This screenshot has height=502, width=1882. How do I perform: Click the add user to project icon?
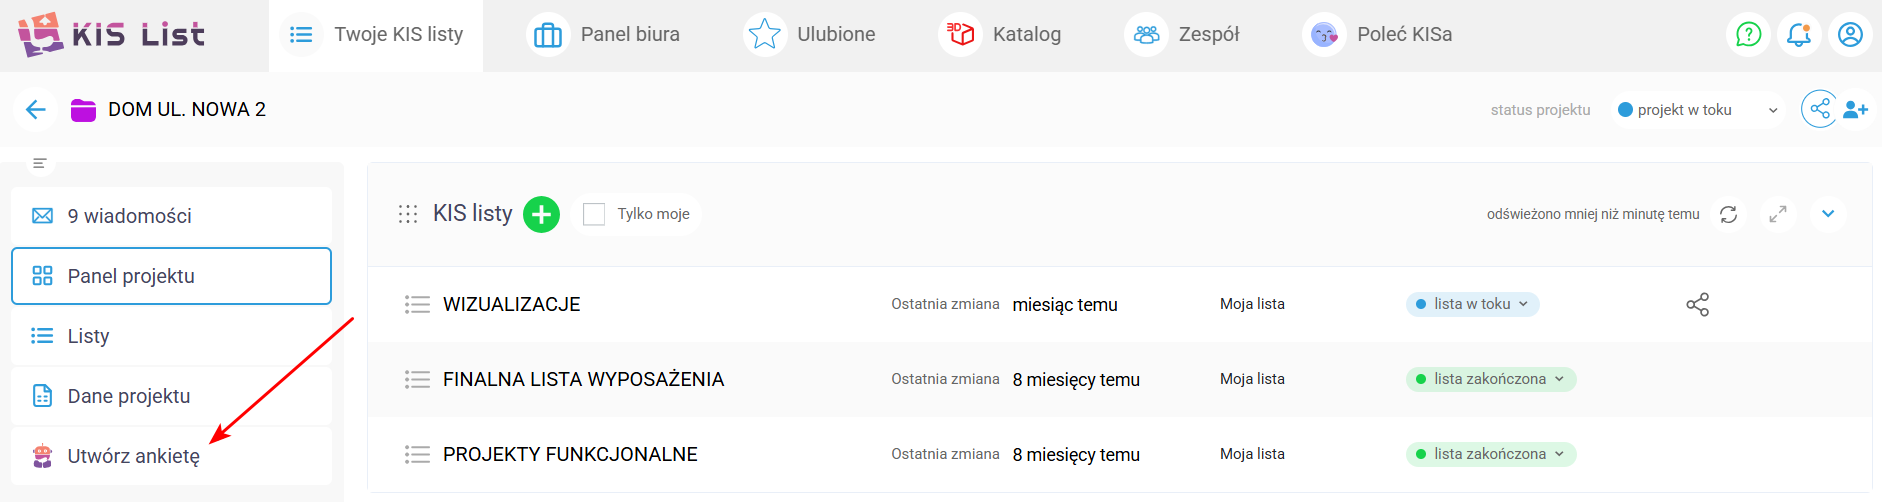point(1856,110)
